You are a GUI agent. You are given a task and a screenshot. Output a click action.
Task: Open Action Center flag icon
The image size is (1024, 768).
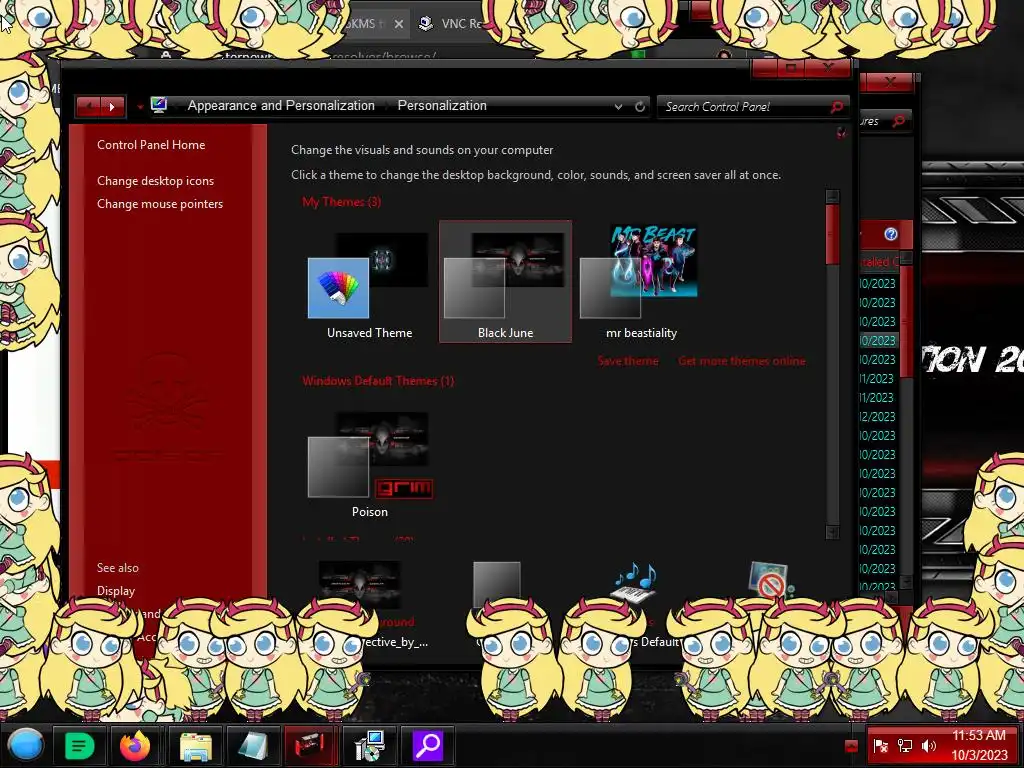click(880, 746)
